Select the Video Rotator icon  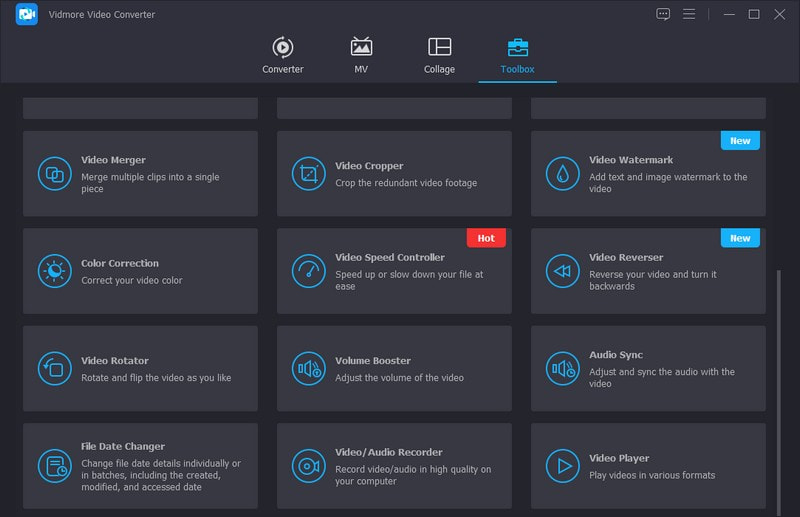click(x=54, y=368)
